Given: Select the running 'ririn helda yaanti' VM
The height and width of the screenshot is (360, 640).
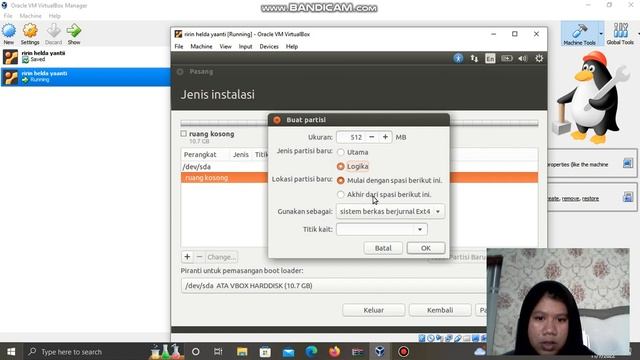Looking at the screenshot, I should 85,76.
